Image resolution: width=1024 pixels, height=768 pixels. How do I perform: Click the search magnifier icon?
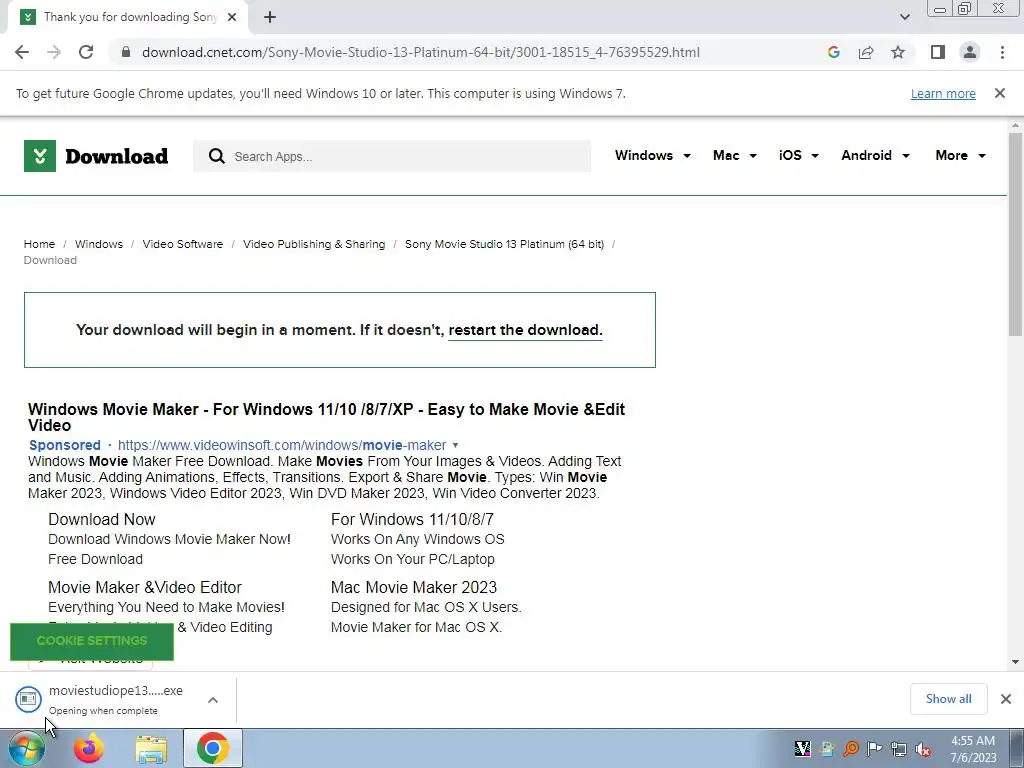pyautogui.click(x=217, y=156)
